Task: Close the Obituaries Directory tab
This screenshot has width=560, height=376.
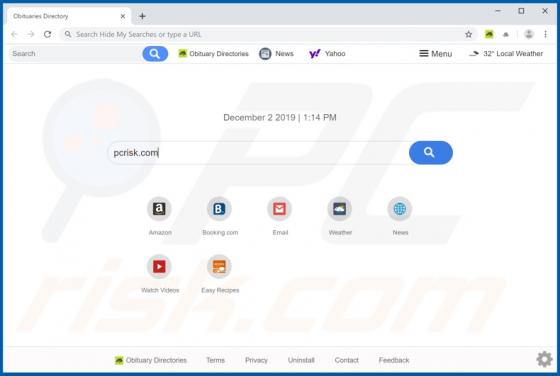Action: (122, 16)
